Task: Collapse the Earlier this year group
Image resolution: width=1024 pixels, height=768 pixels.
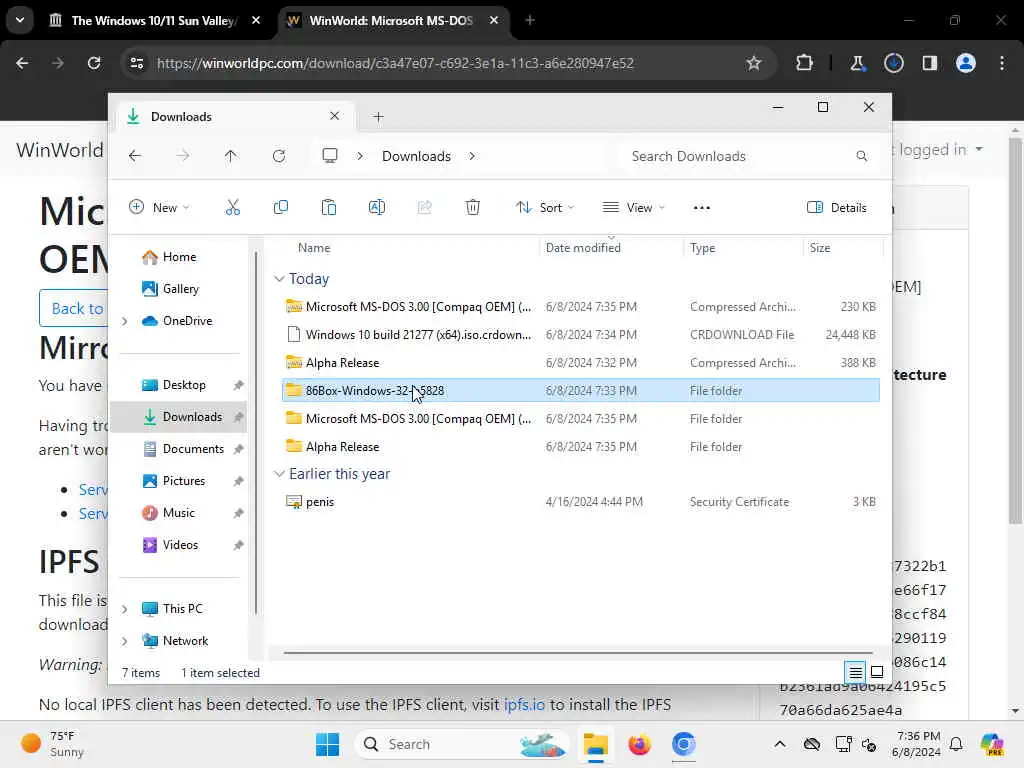Action: [280, 473]
